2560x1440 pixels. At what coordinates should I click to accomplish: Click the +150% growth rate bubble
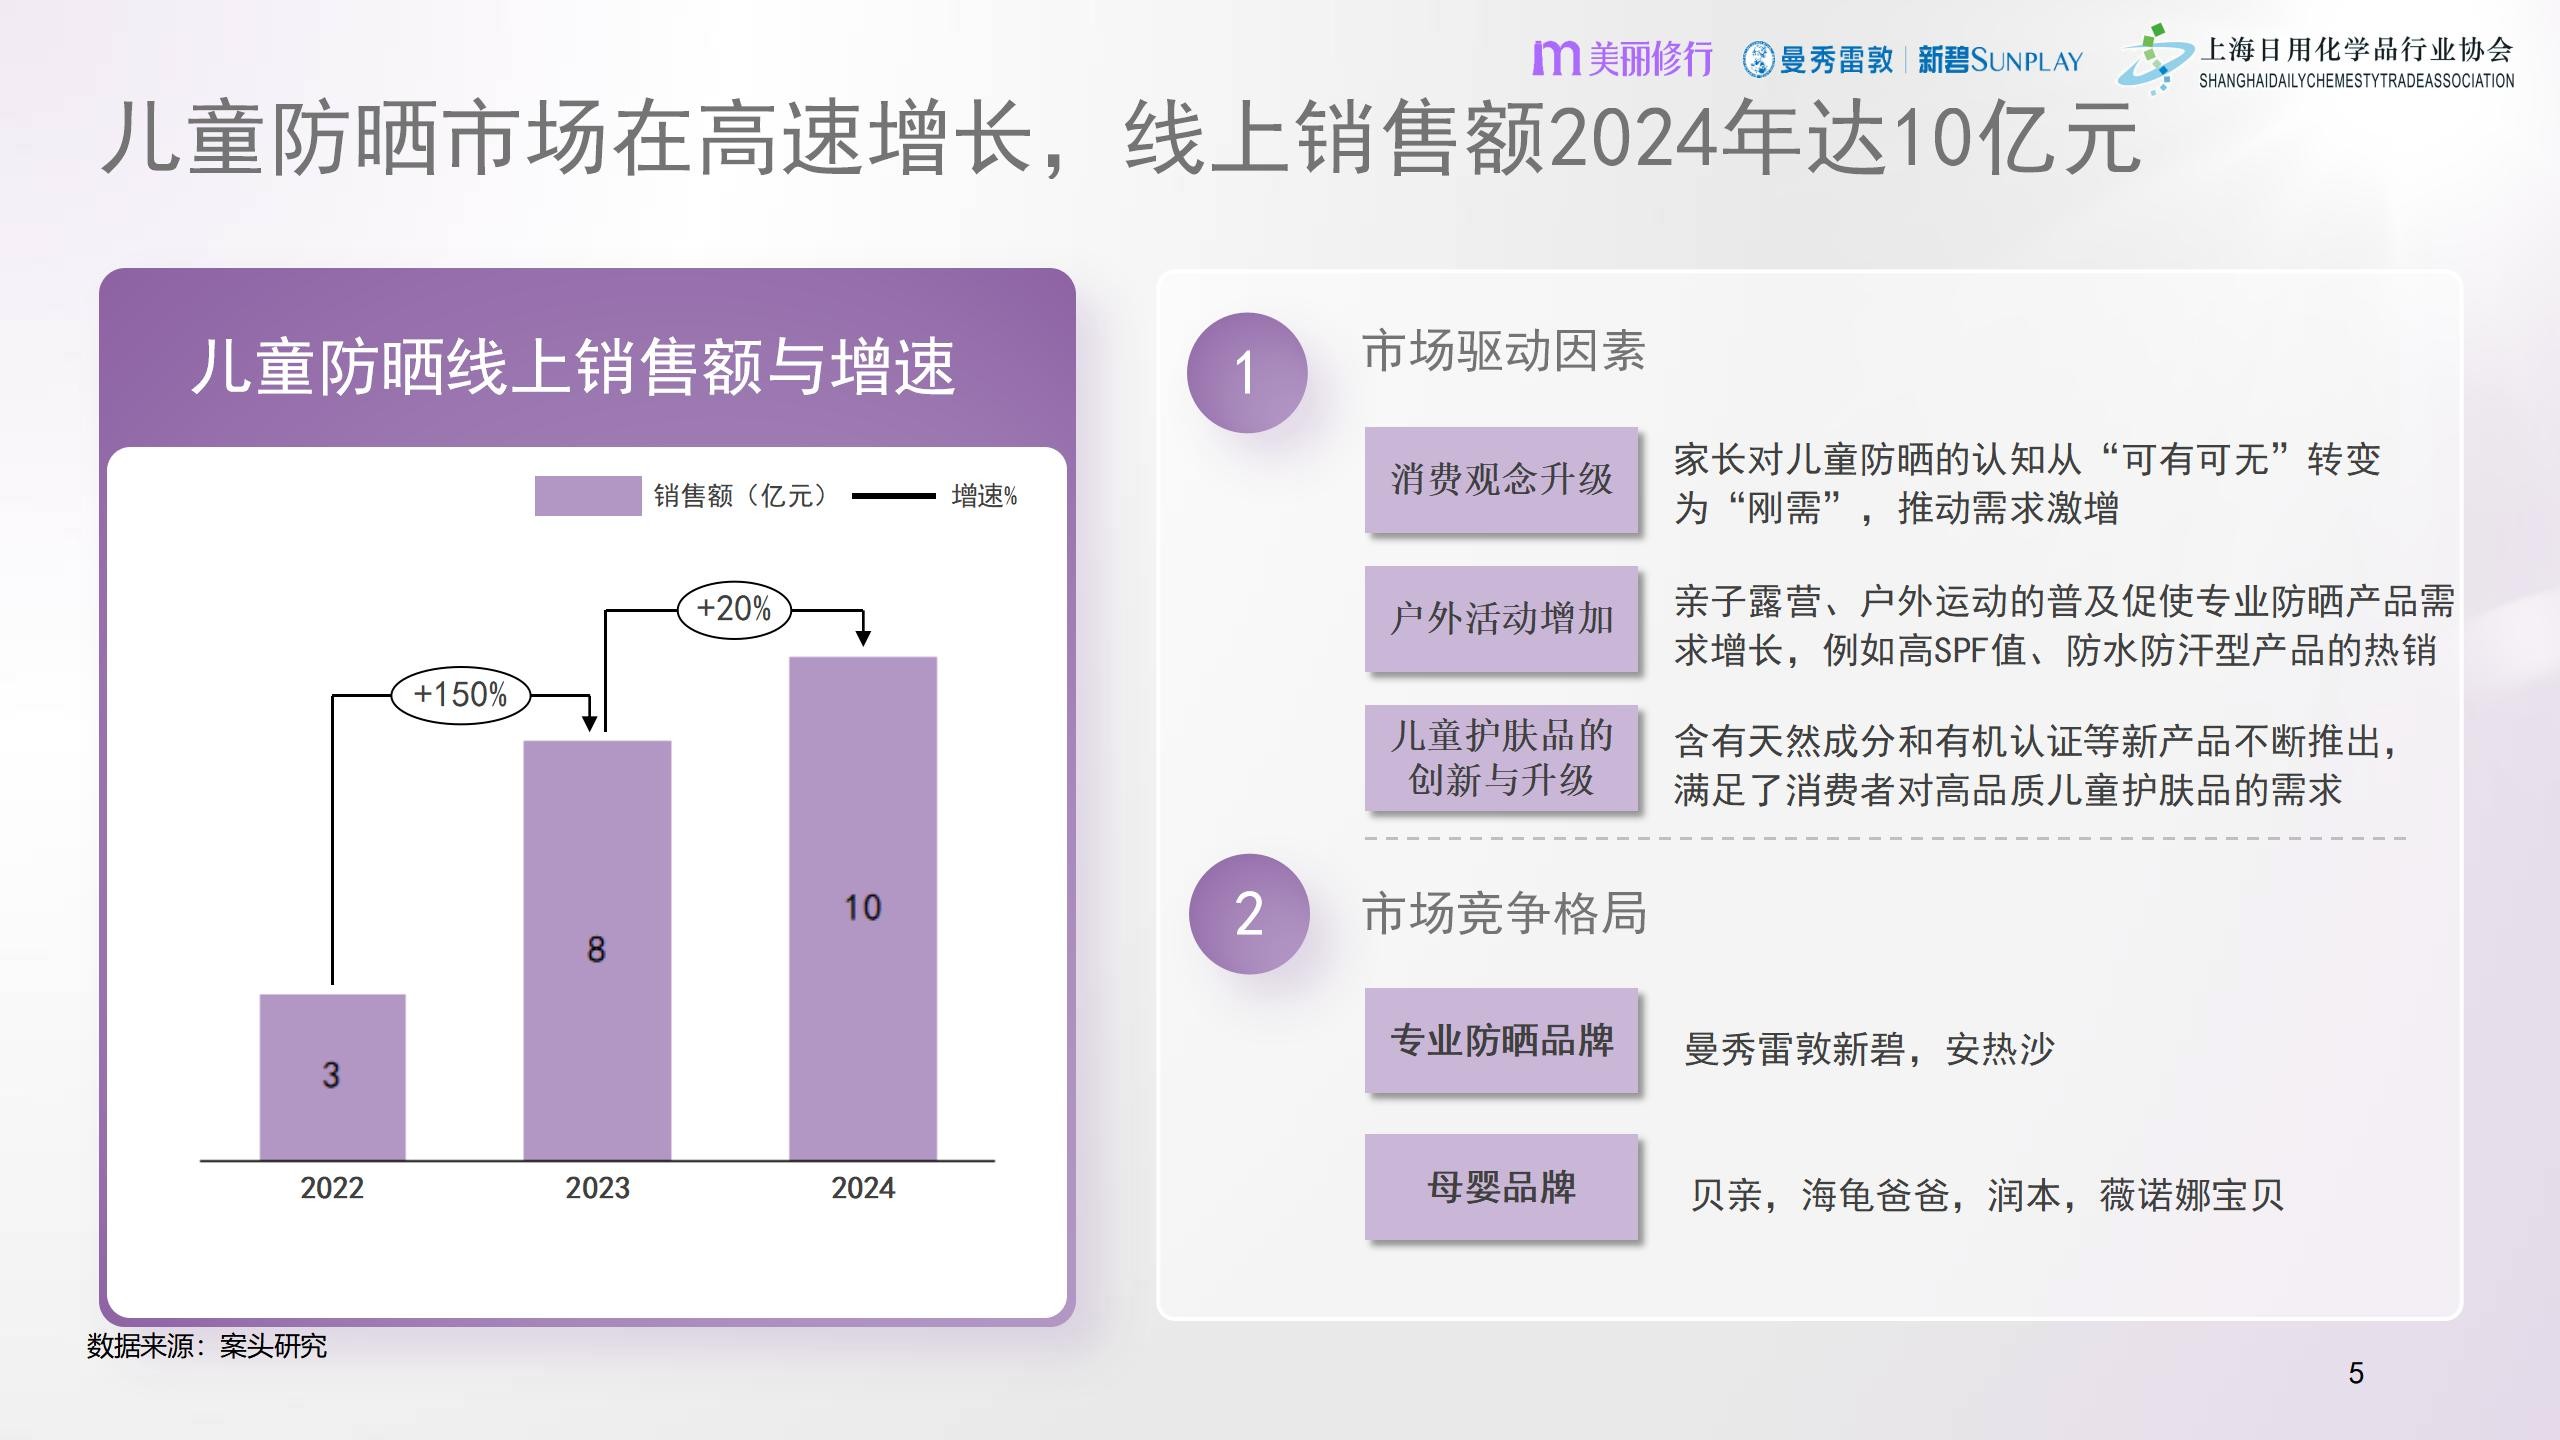pos(460,694)
